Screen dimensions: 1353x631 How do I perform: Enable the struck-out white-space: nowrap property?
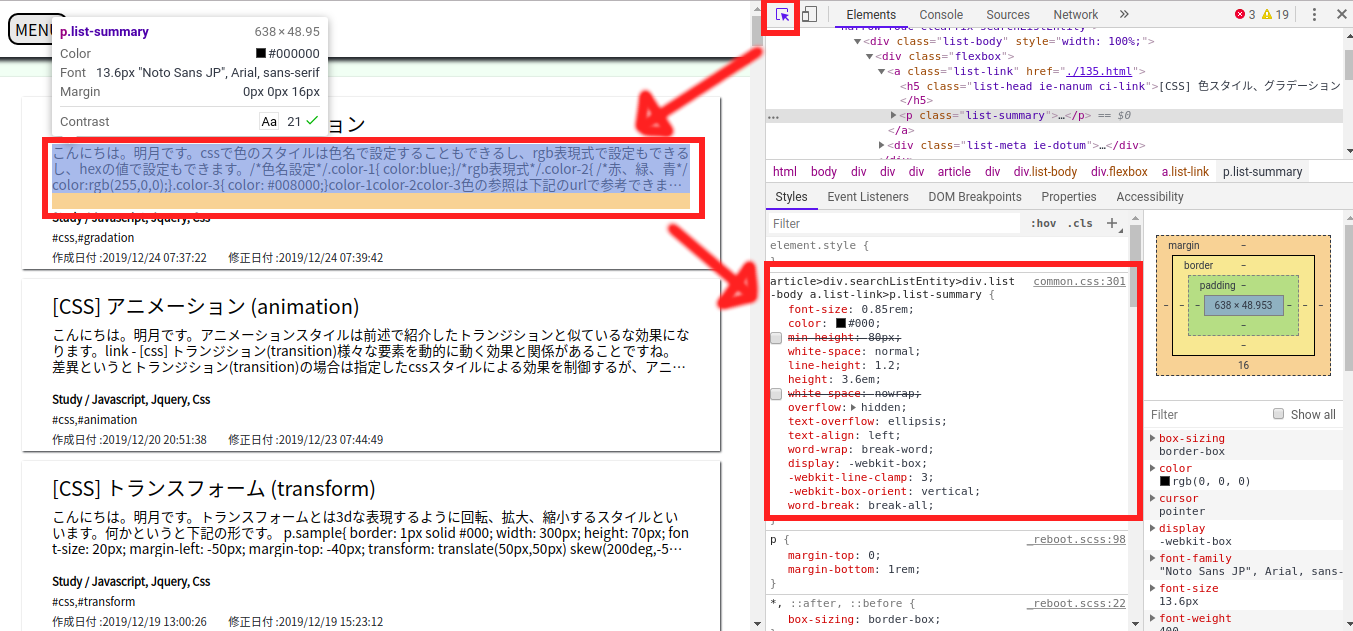point(776,394)
